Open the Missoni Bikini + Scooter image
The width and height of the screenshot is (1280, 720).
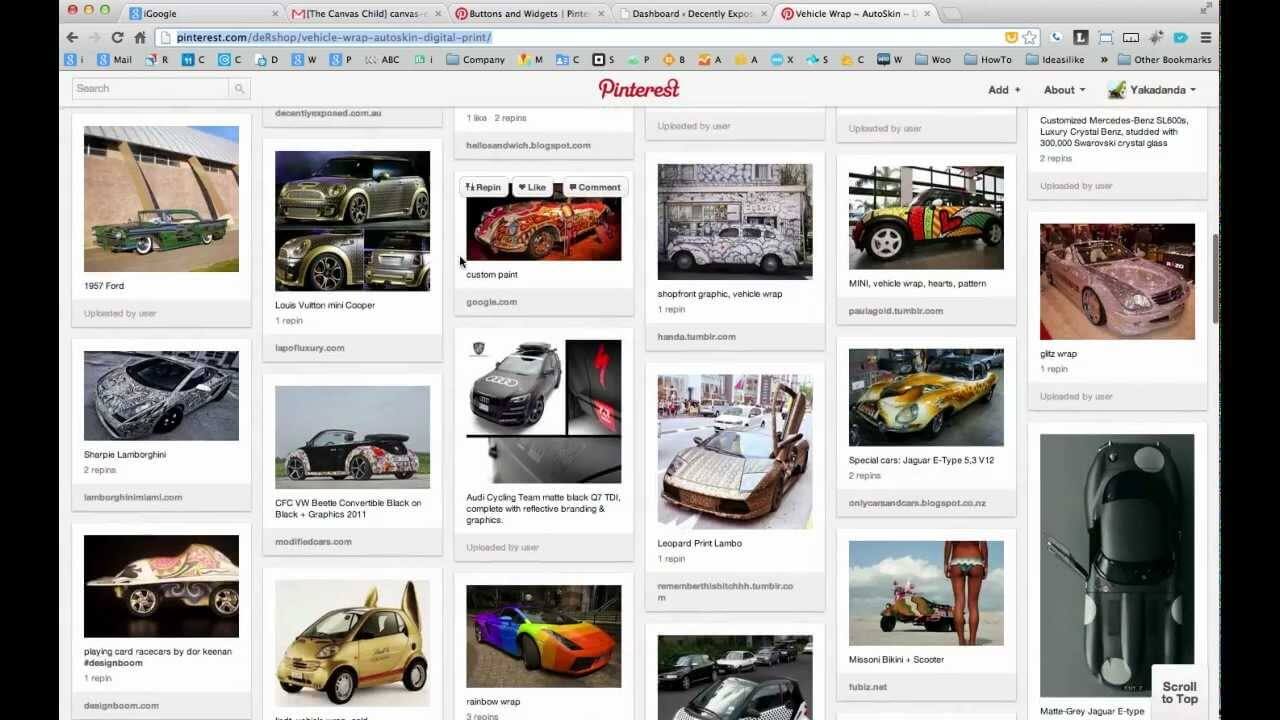point(926,593)
